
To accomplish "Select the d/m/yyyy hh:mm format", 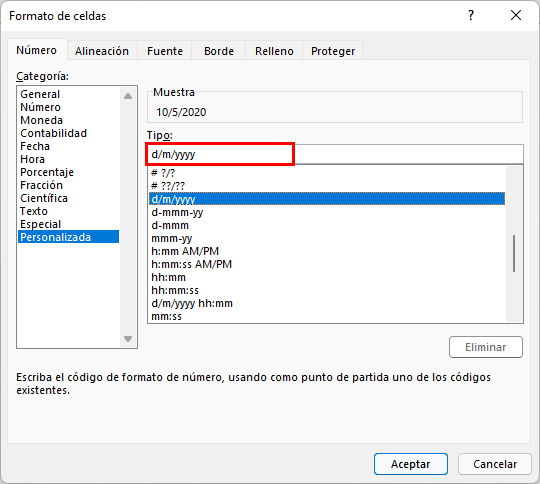I will point(328,303).
